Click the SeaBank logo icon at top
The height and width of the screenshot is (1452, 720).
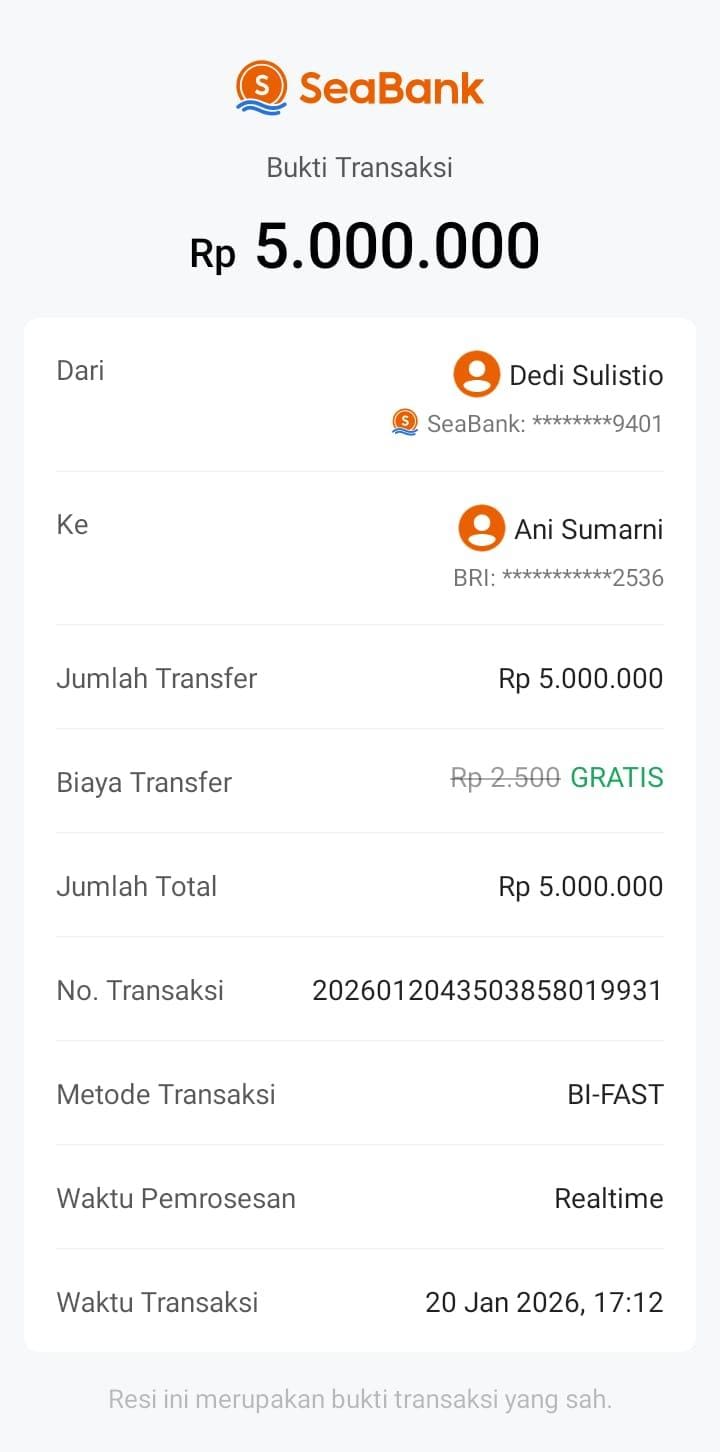262,87
